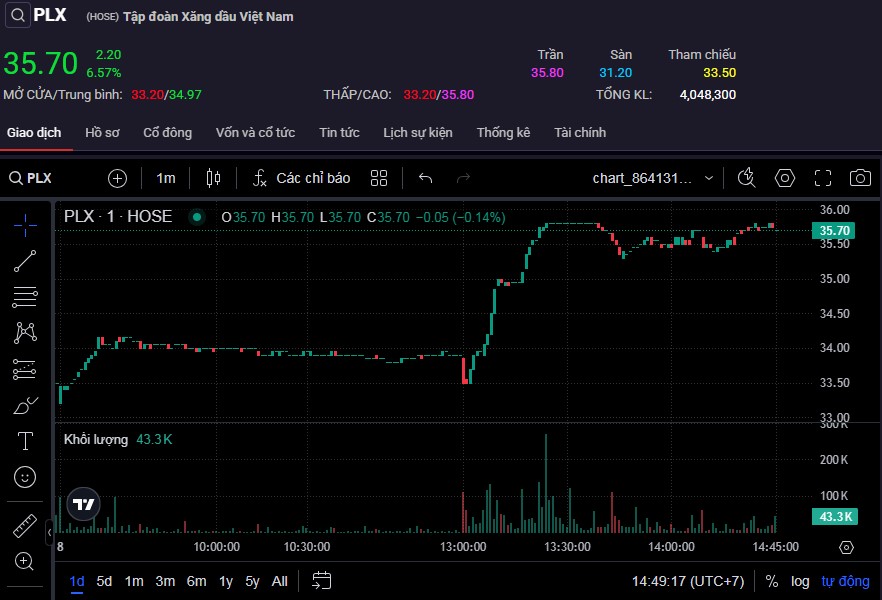Open Các chỉ báo indicators
Screen dimensions: 882x600
tap(301, 178)
